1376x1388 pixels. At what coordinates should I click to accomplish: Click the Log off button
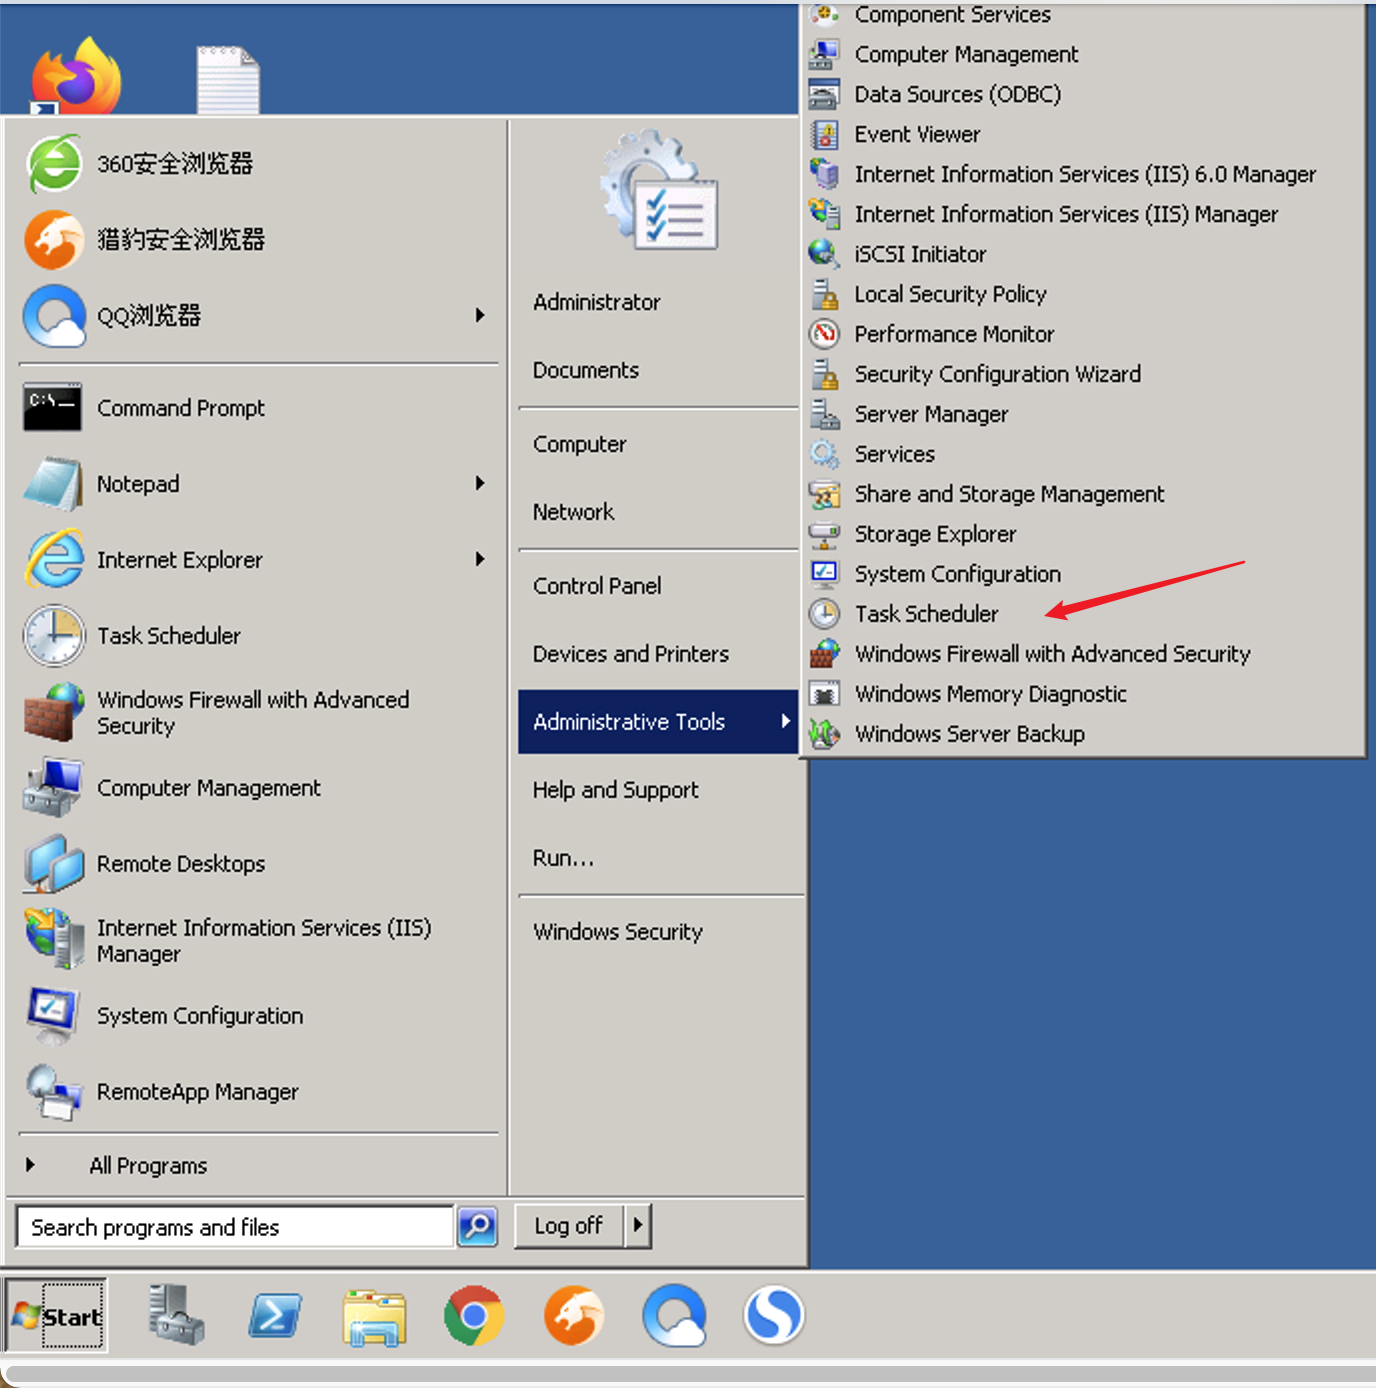[x=569, y=1225]
